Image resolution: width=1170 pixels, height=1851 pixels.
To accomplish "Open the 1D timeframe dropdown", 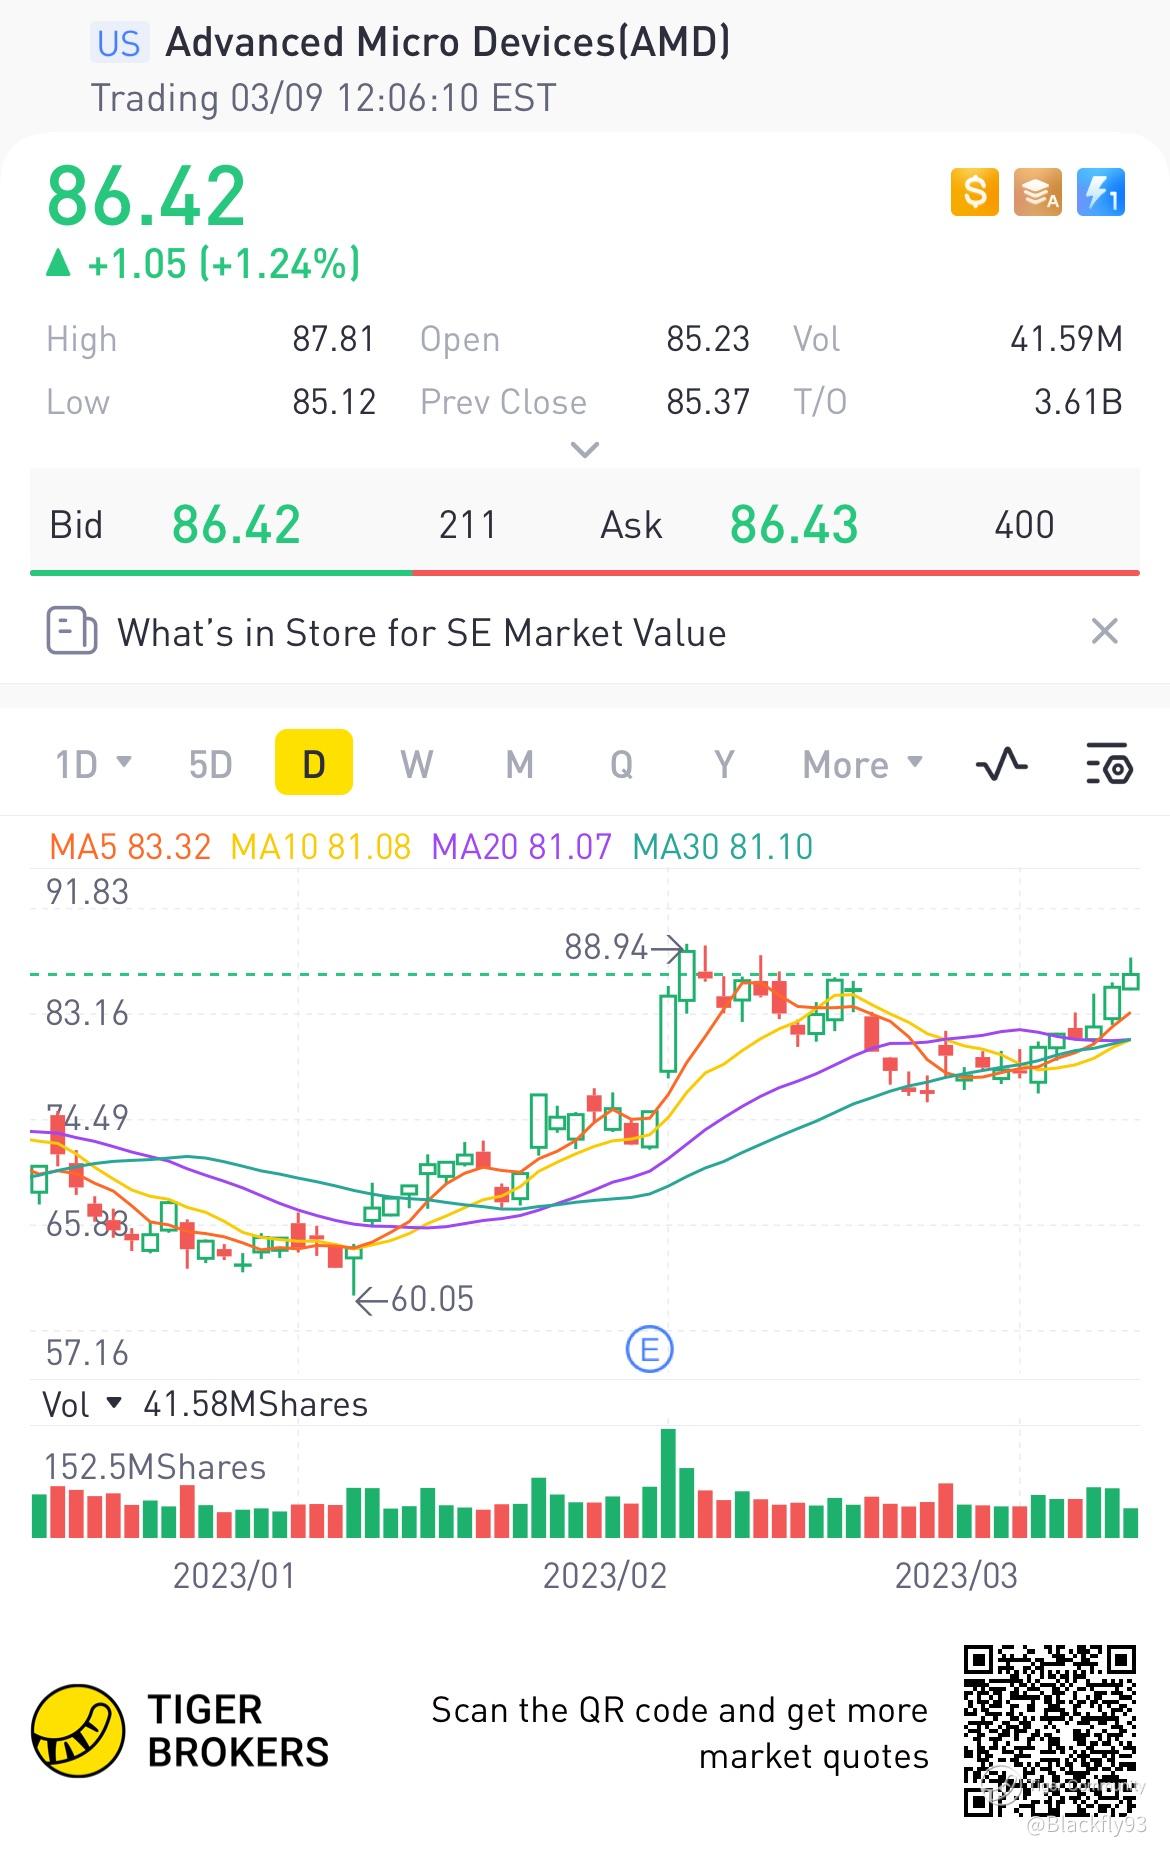I will click(x=93, y=765).
